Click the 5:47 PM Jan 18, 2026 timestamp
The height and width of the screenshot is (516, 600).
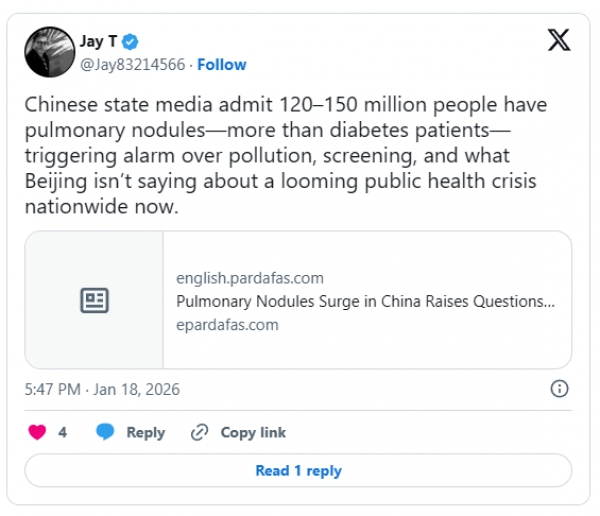tap(103, 389)
